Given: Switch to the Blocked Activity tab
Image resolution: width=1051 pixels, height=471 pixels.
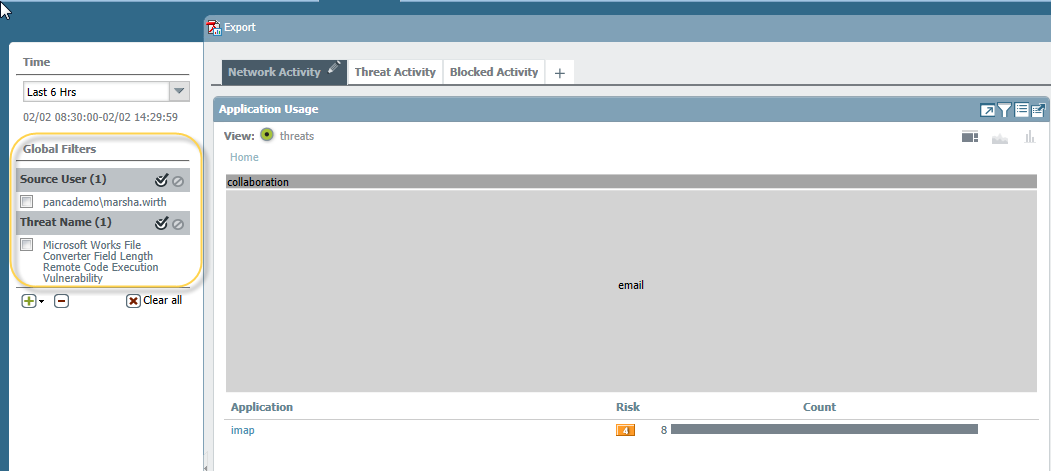Looking at the screenshot, I should click(494, 72).
